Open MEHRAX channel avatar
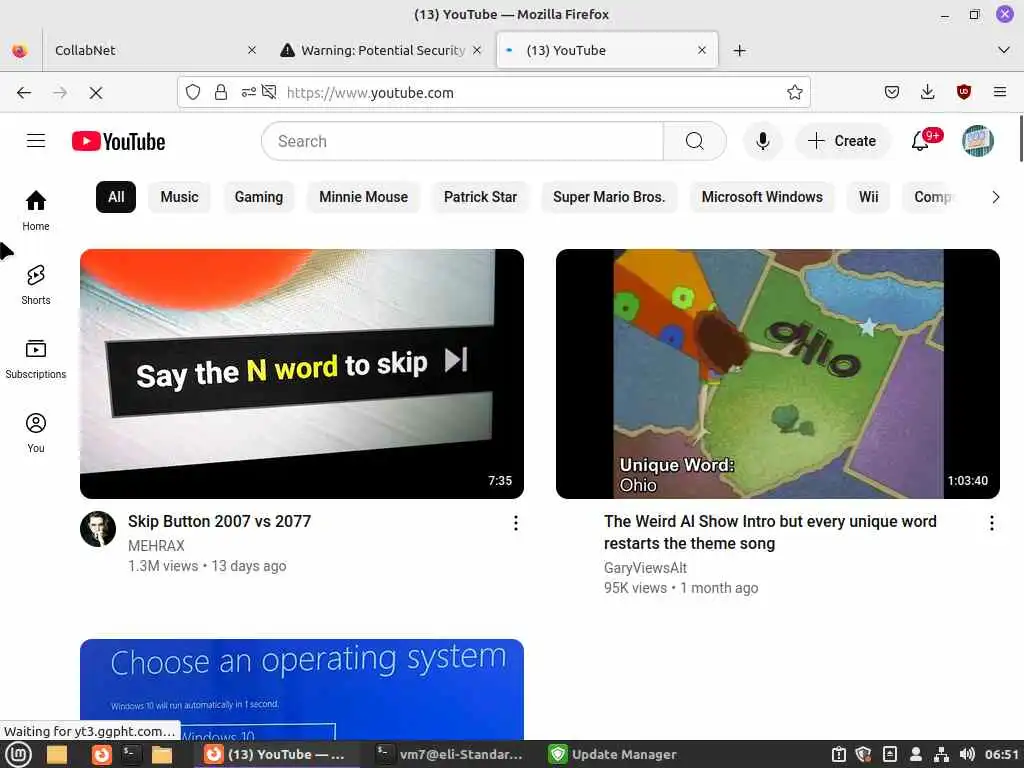This screenshot has width=1024, height=768. pyautogui.click(x=98, y=529)
